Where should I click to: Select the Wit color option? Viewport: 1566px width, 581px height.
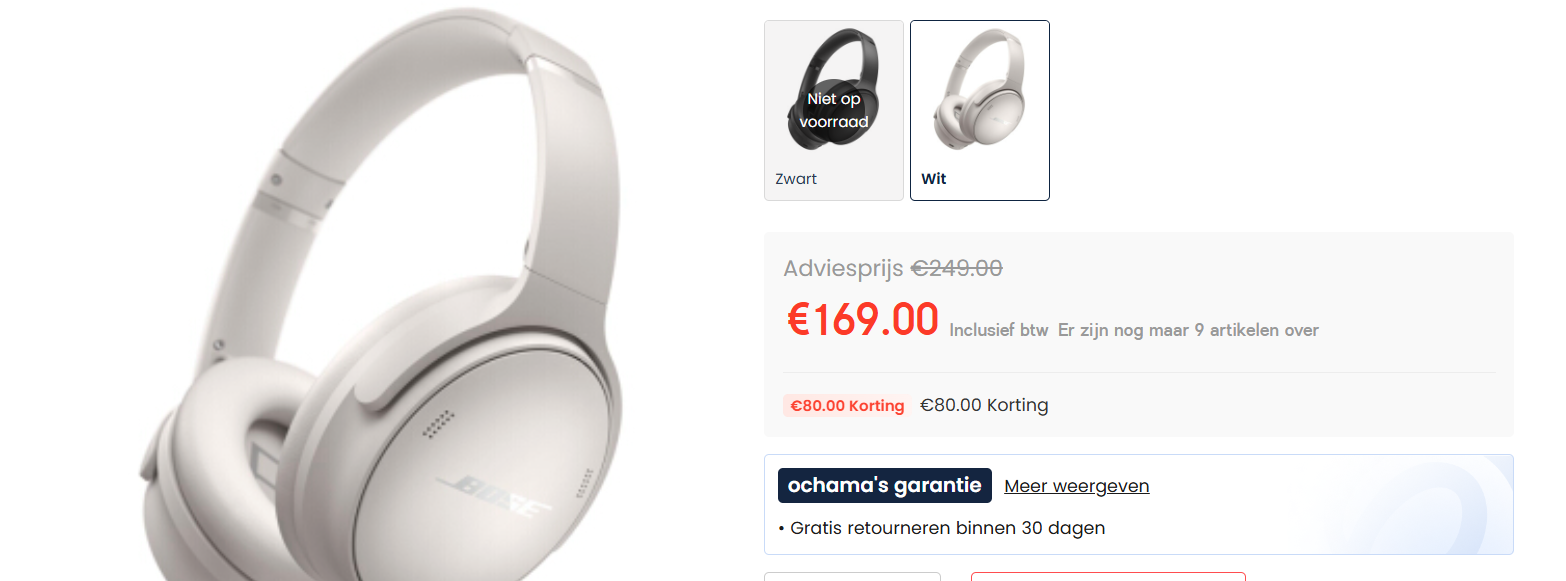pyautogui.click(x=980, y=110)
